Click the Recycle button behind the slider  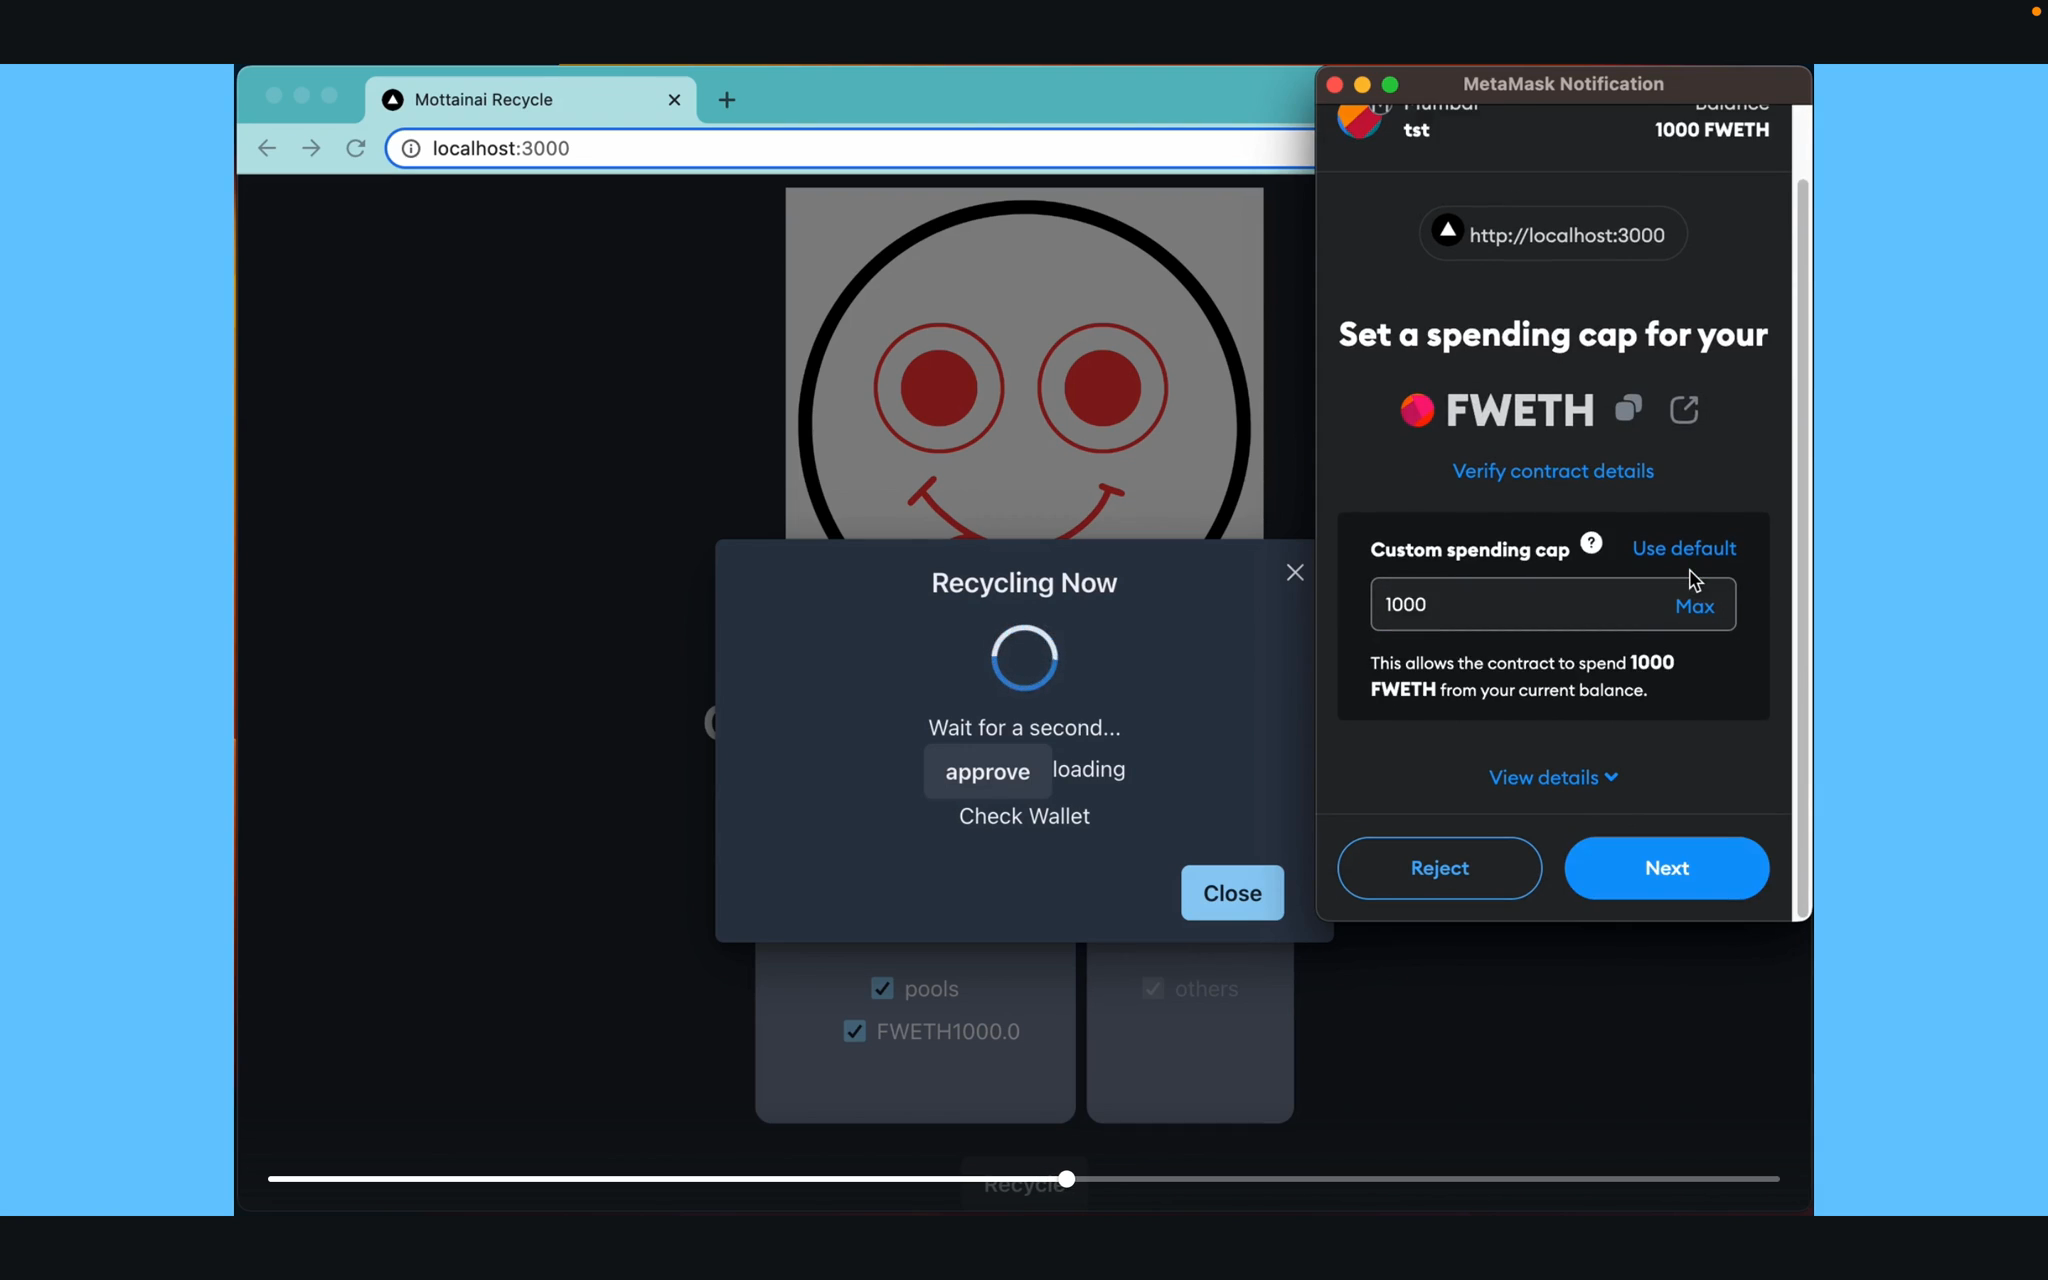click(1024, 1185)
